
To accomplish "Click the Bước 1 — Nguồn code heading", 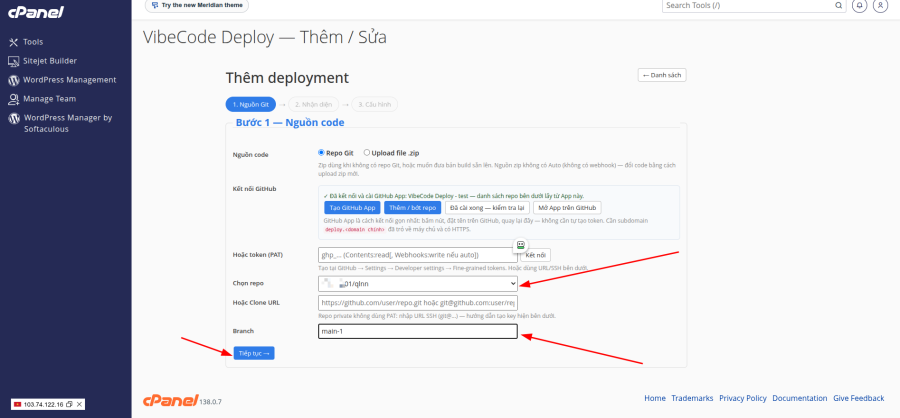I will coord(290,122).
